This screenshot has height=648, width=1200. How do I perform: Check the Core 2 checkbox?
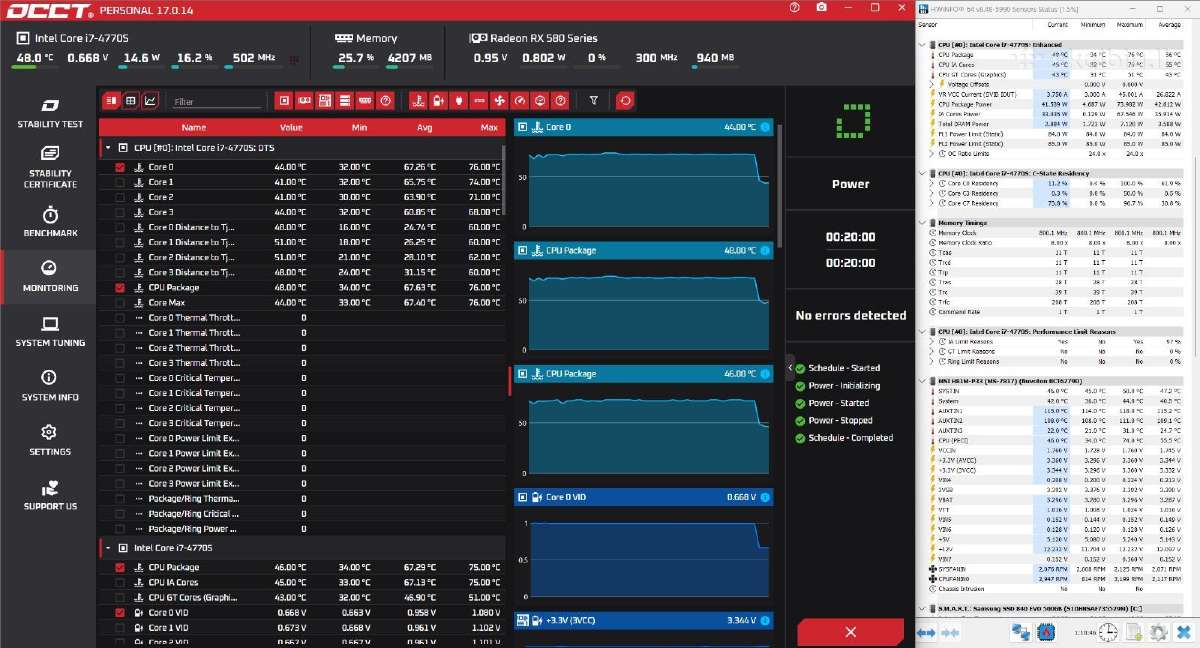click(x=120, y=197)
